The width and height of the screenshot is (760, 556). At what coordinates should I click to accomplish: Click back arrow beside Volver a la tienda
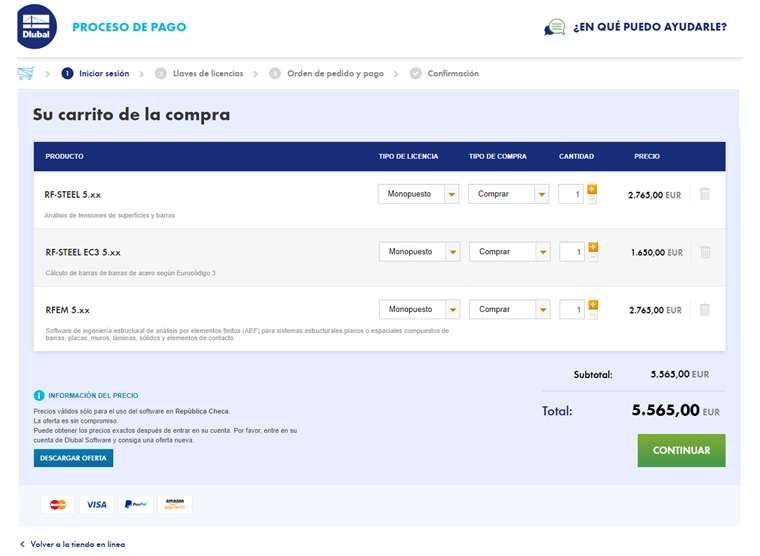[x=22, y=544]
